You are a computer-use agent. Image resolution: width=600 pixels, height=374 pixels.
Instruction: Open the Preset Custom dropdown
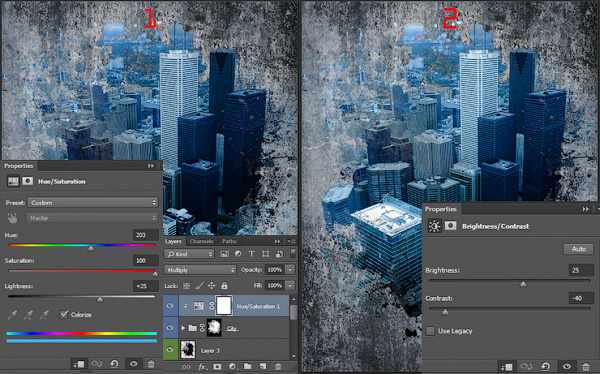[93, 203]
